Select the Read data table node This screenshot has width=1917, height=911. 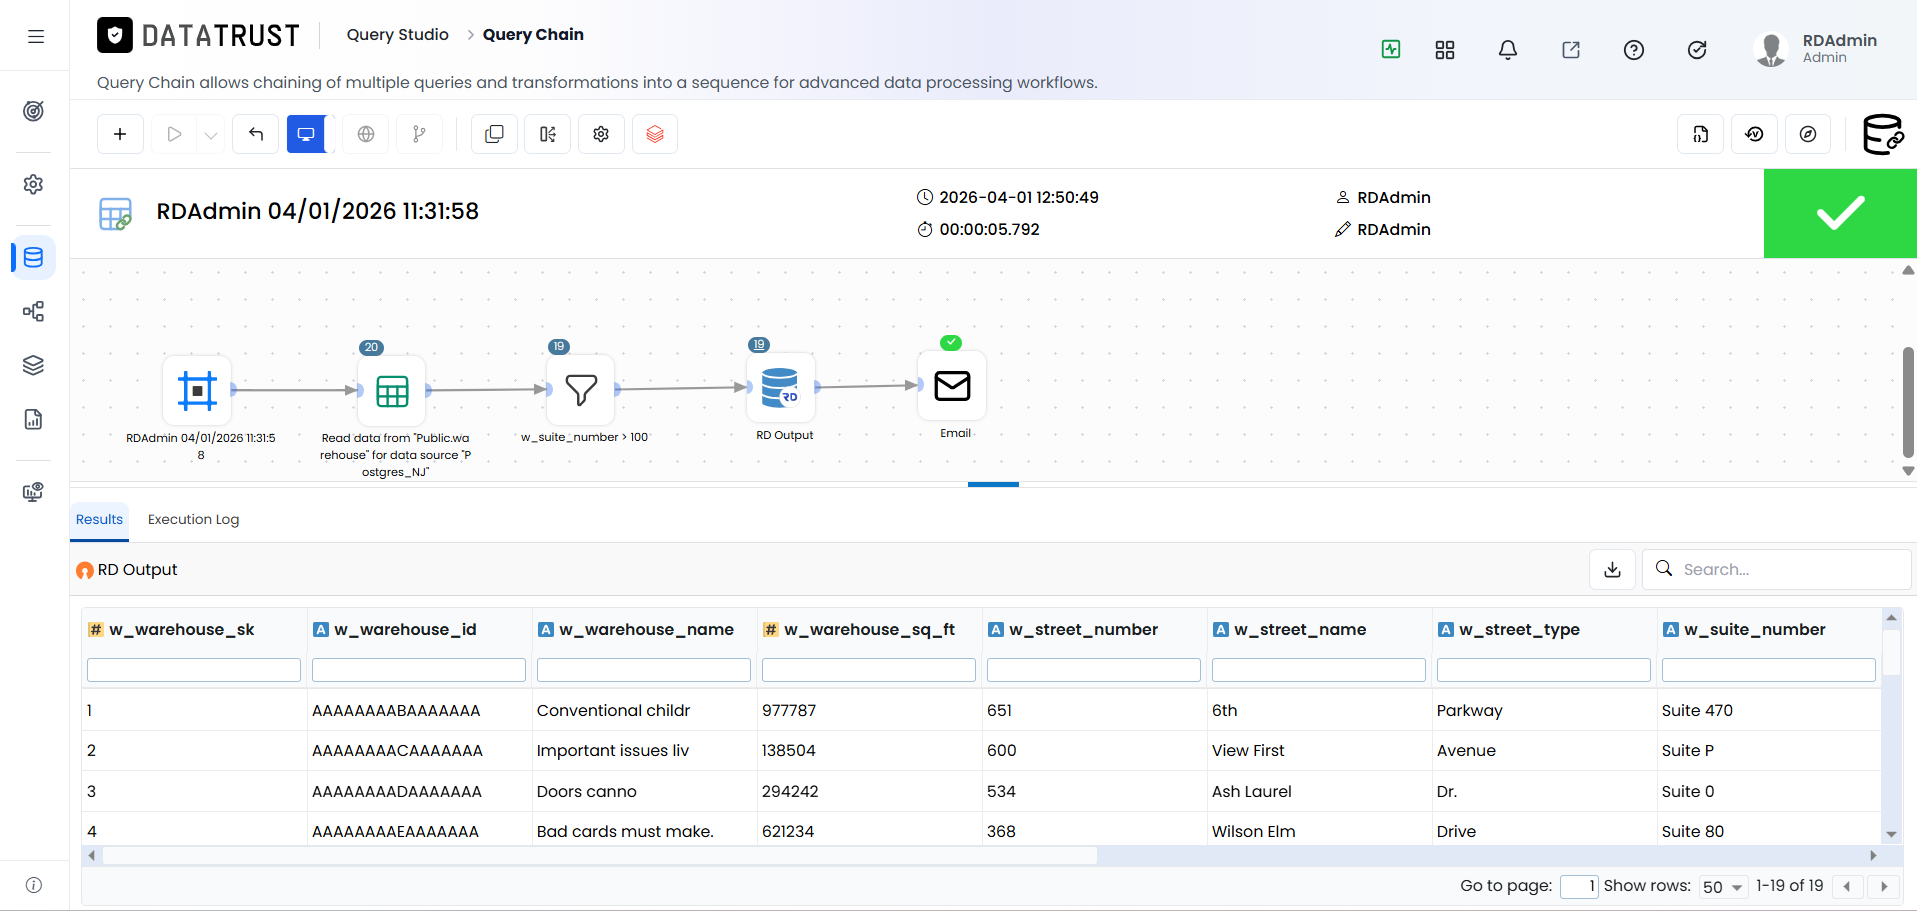pos(392,391)
